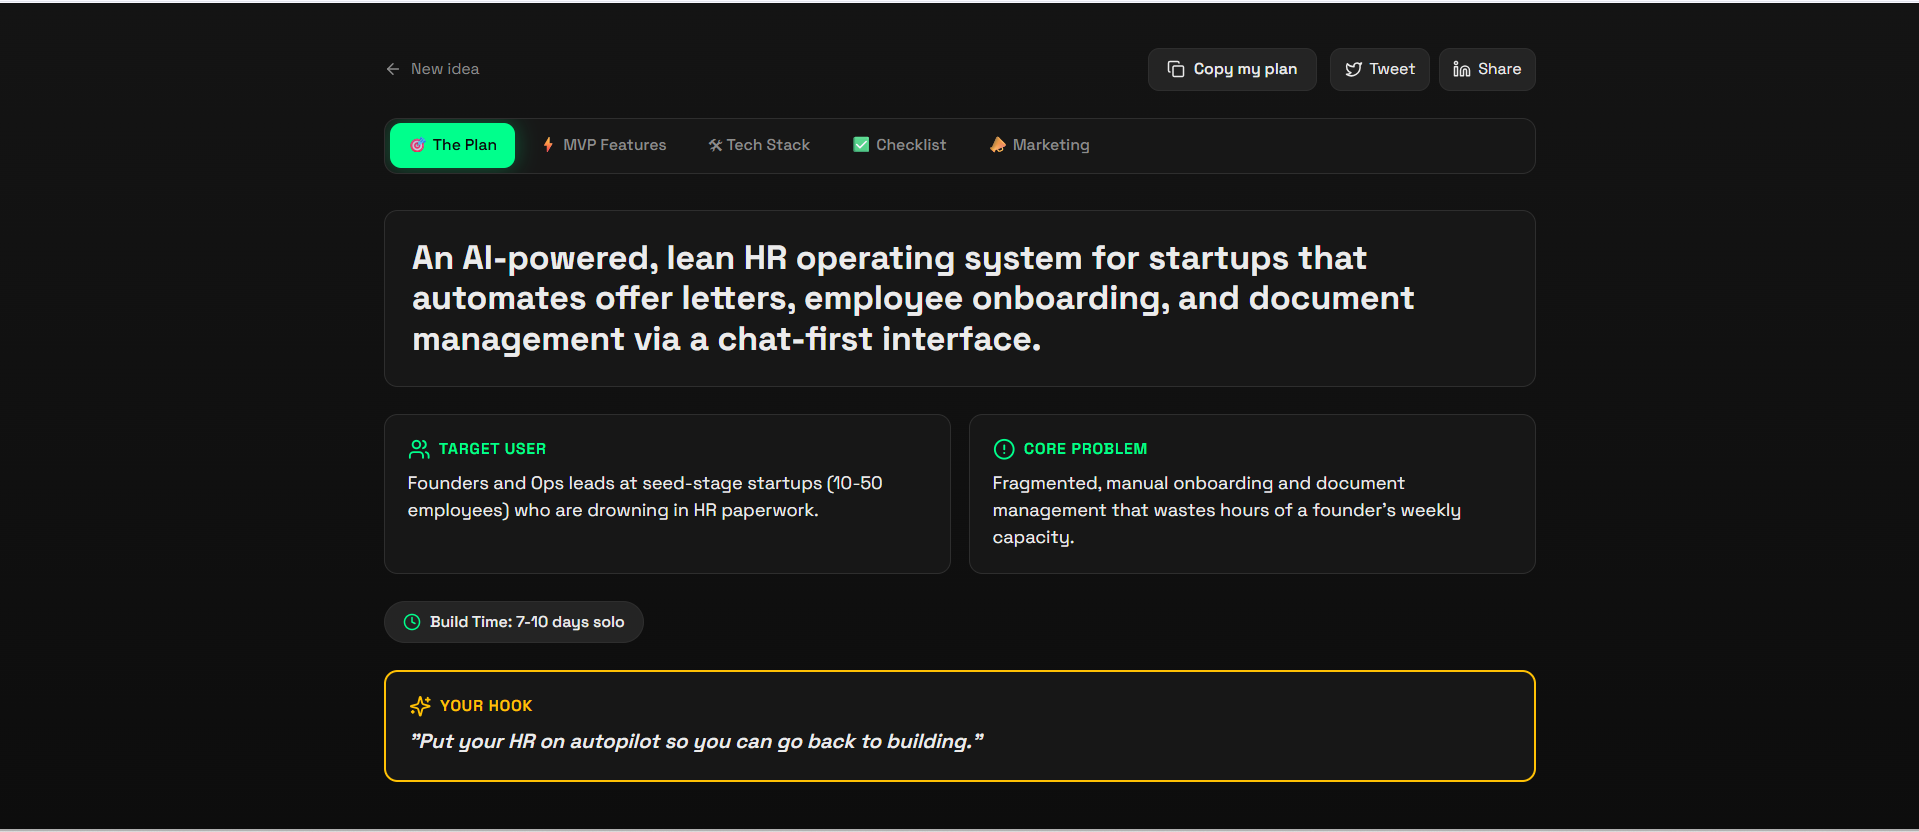Click the Build Time 7-10 days badge
The width and height of the screenshot is (1919, 832).
[514, 622]
